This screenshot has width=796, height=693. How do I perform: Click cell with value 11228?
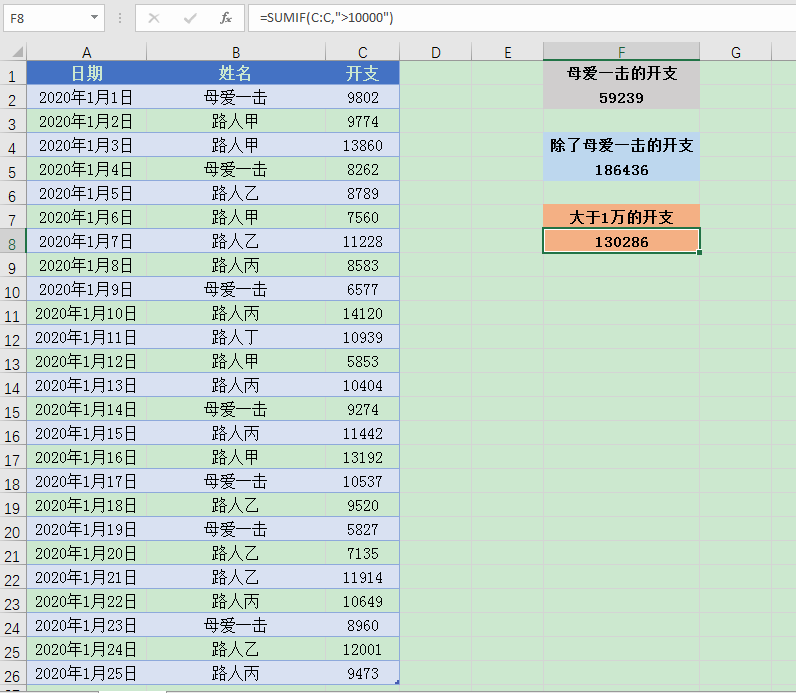point(362,241)
